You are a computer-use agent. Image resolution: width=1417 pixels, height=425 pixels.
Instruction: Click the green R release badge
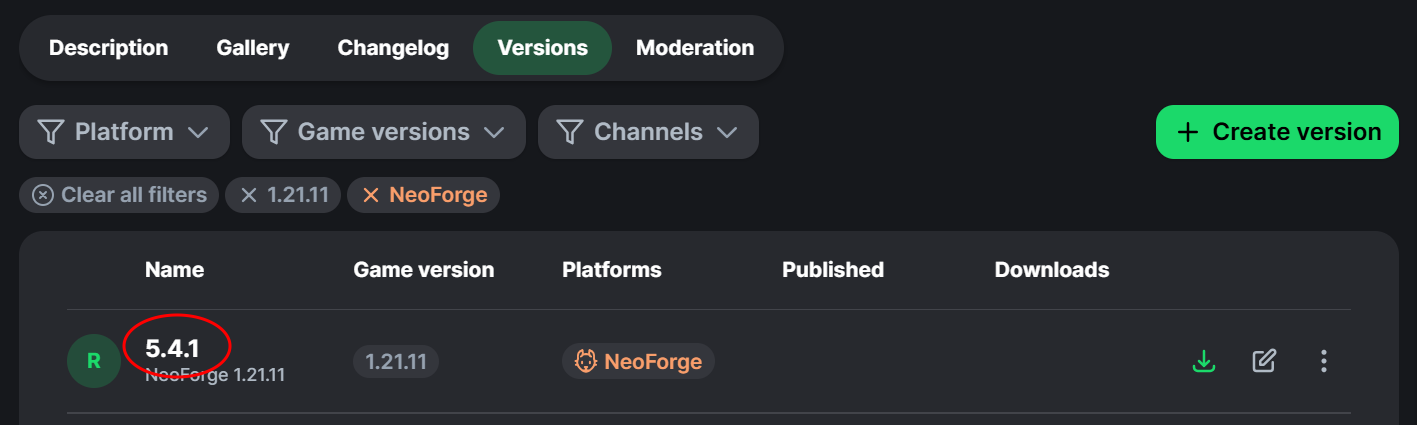94,361
